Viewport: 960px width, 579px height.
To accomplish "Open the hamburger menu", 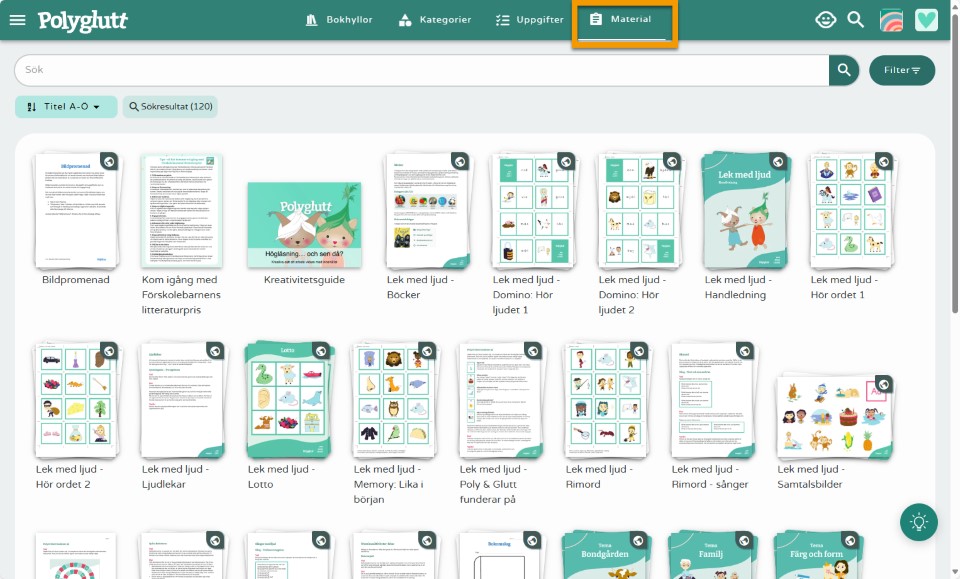I will point(17,20).
